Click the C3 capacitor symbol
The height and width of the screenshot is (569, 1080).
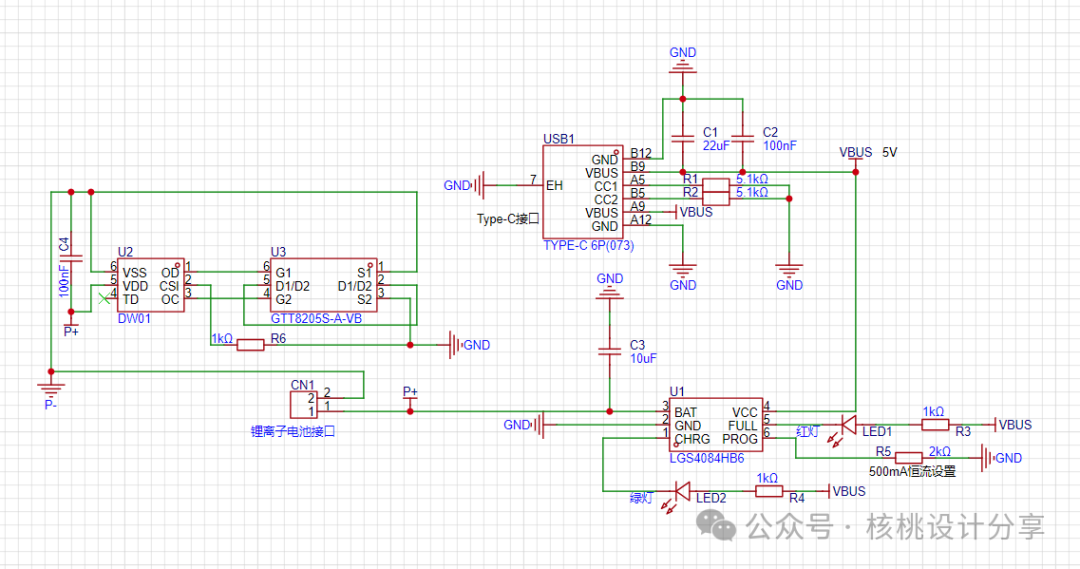[610, 351]
